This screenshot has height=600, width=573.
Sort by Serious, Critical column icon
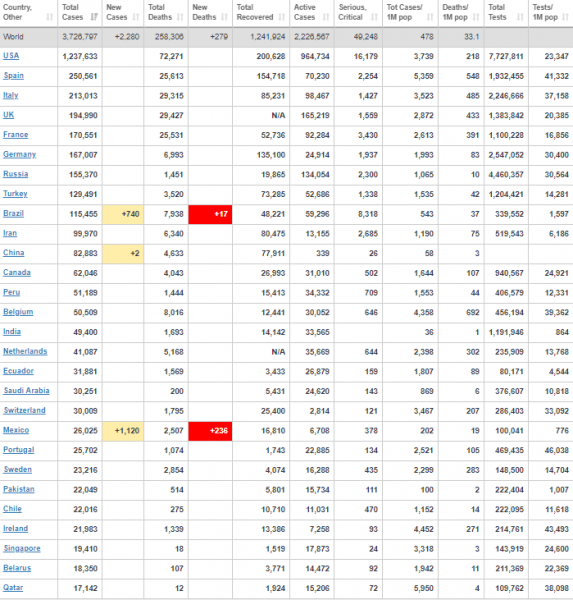(374, 17)
